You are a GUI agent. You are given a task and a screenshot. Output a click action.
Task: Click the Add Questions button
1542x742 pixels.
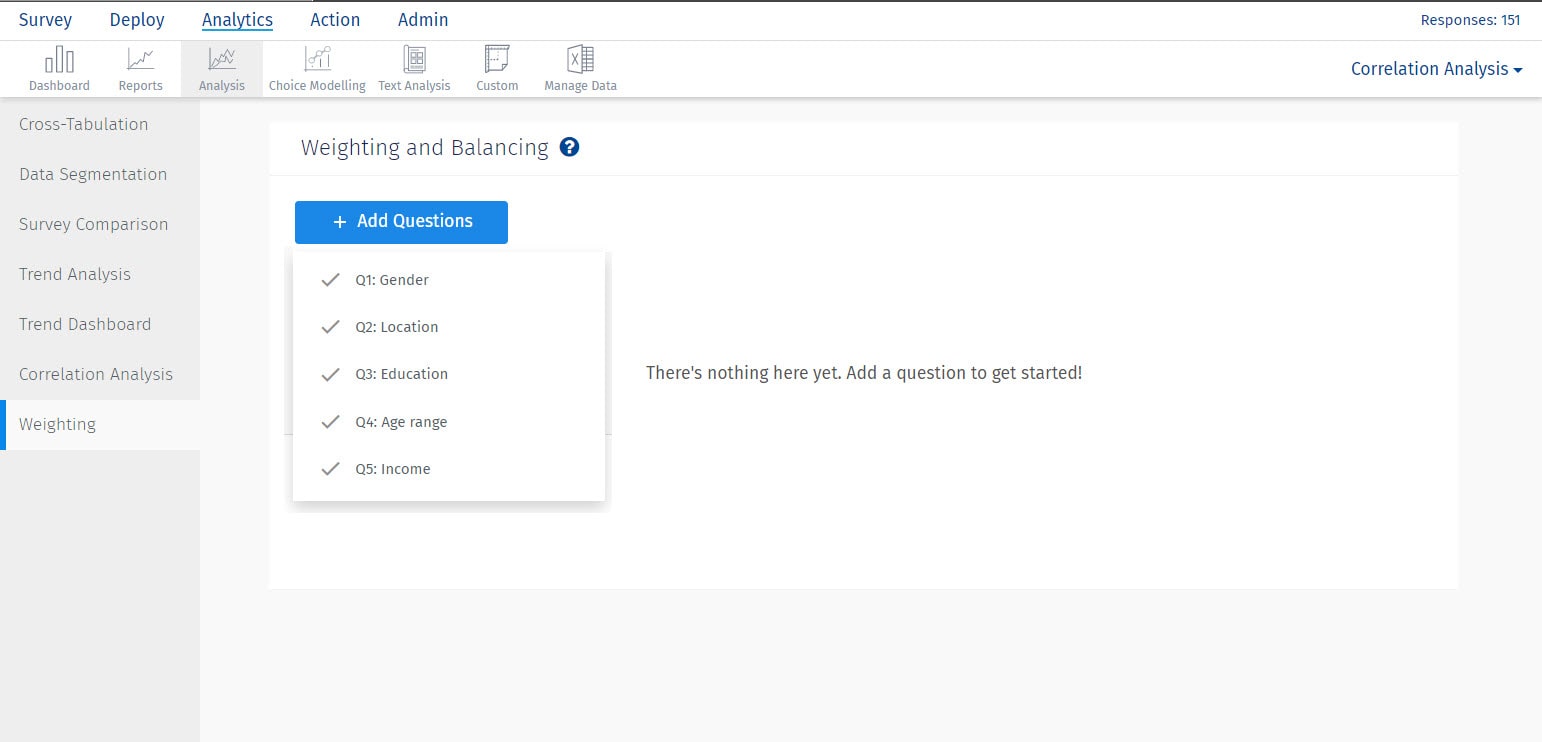tap(401, 221)
